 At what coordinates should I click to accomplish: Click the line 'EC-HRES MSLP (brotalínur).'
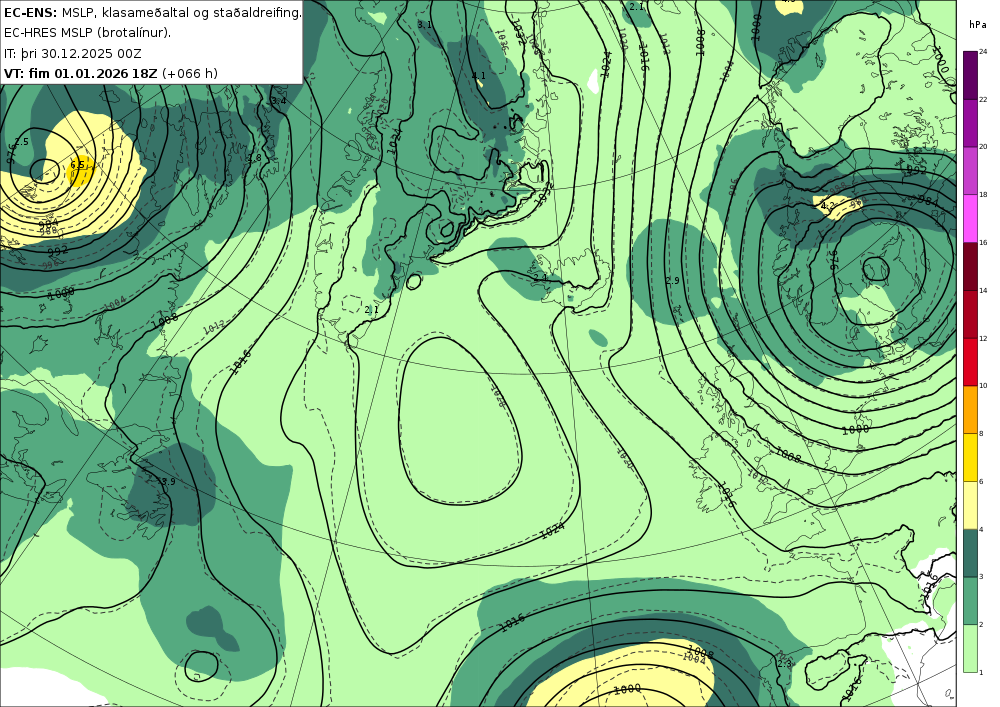click(87, 33)
